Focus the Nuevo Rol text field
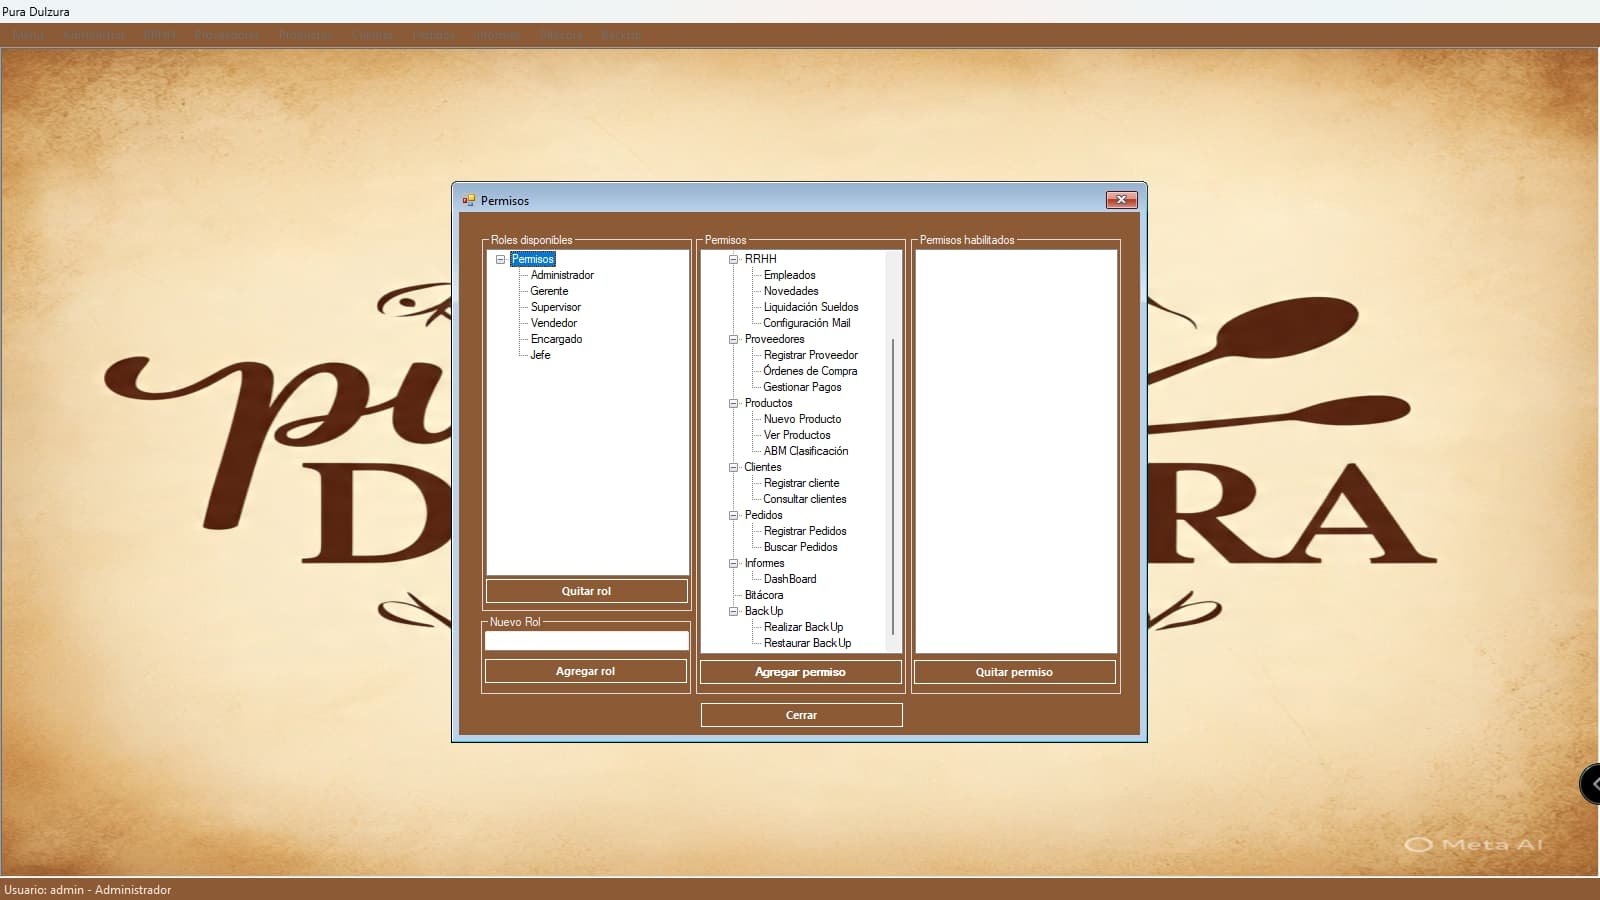1600x900 pixels. point(586,640)
